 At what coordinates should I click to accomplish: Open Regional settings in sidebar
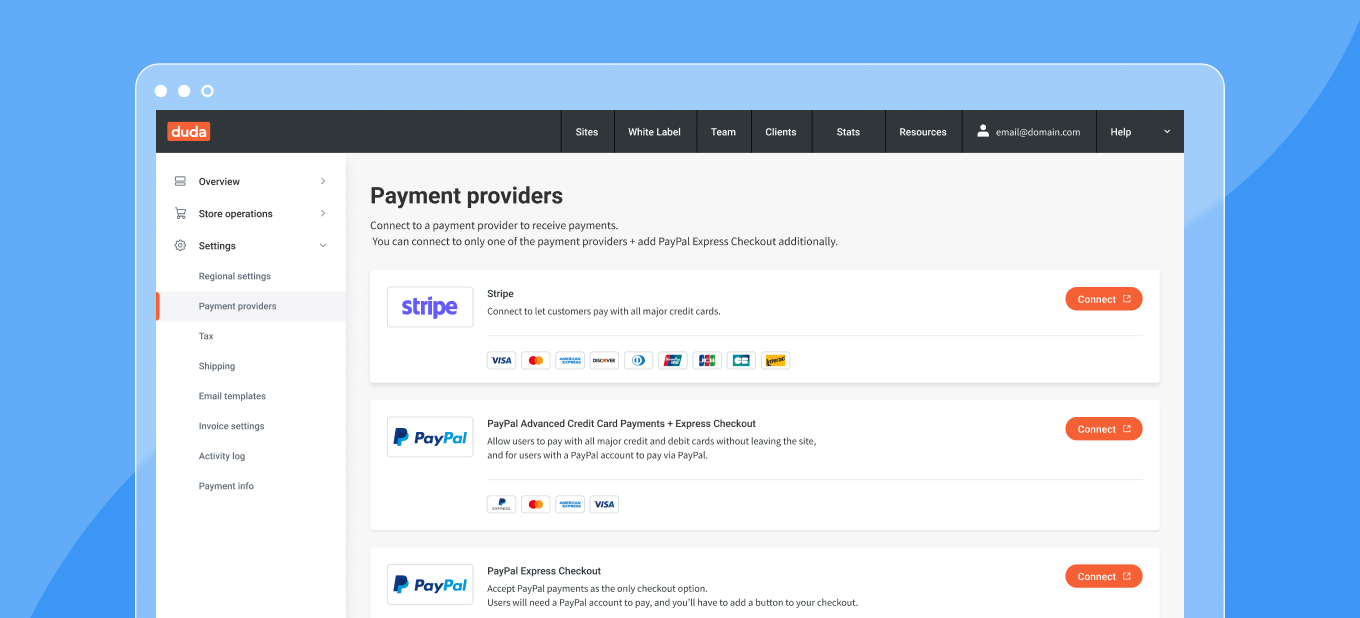coord(235,276)
